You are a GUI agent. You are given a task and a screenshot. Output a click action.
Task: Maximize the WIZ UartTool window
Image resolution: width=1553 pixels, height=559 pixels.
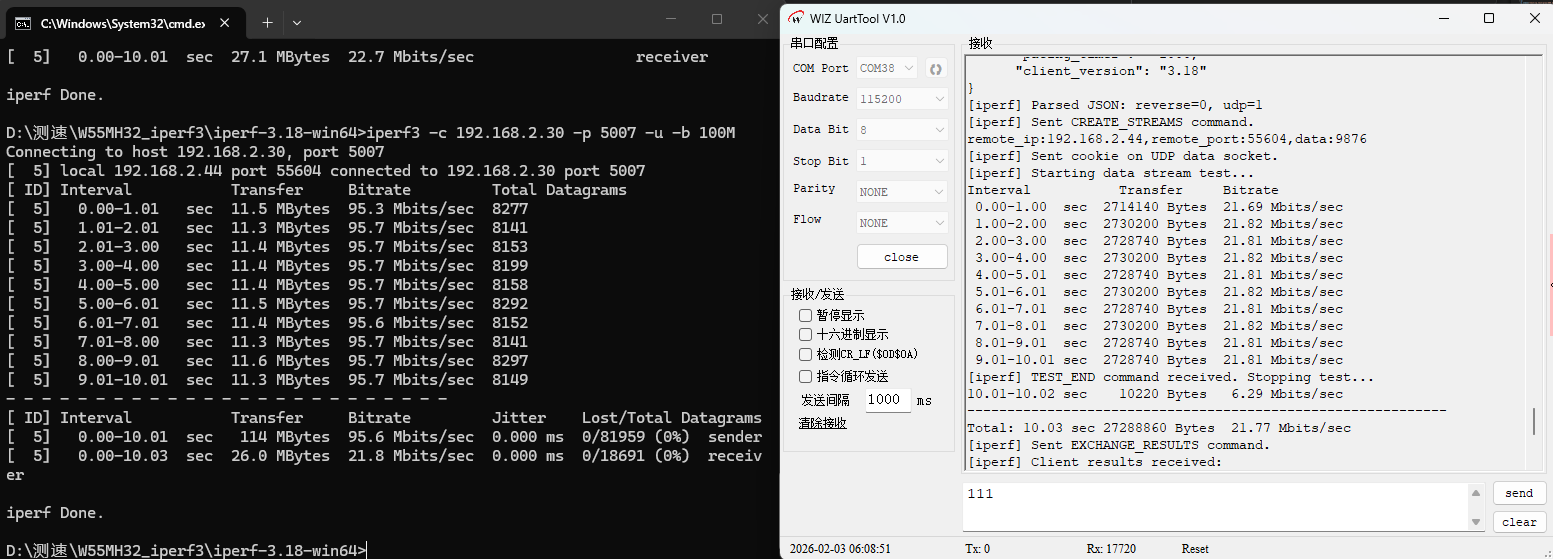(1489, 18)
